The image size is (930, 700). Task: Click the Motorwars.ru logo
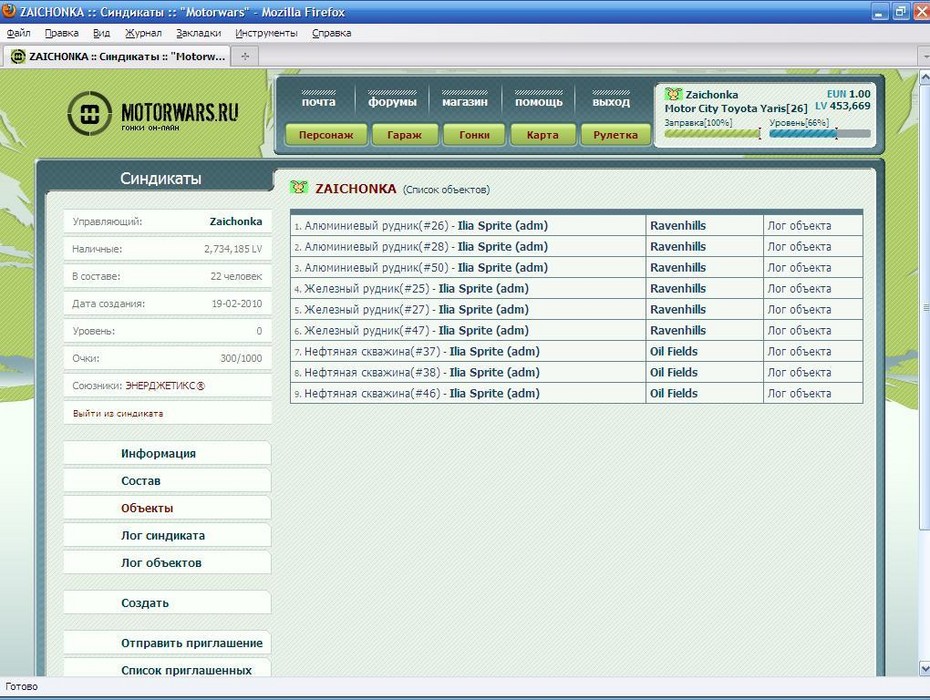pyautogui.click(x=153, y=113)
